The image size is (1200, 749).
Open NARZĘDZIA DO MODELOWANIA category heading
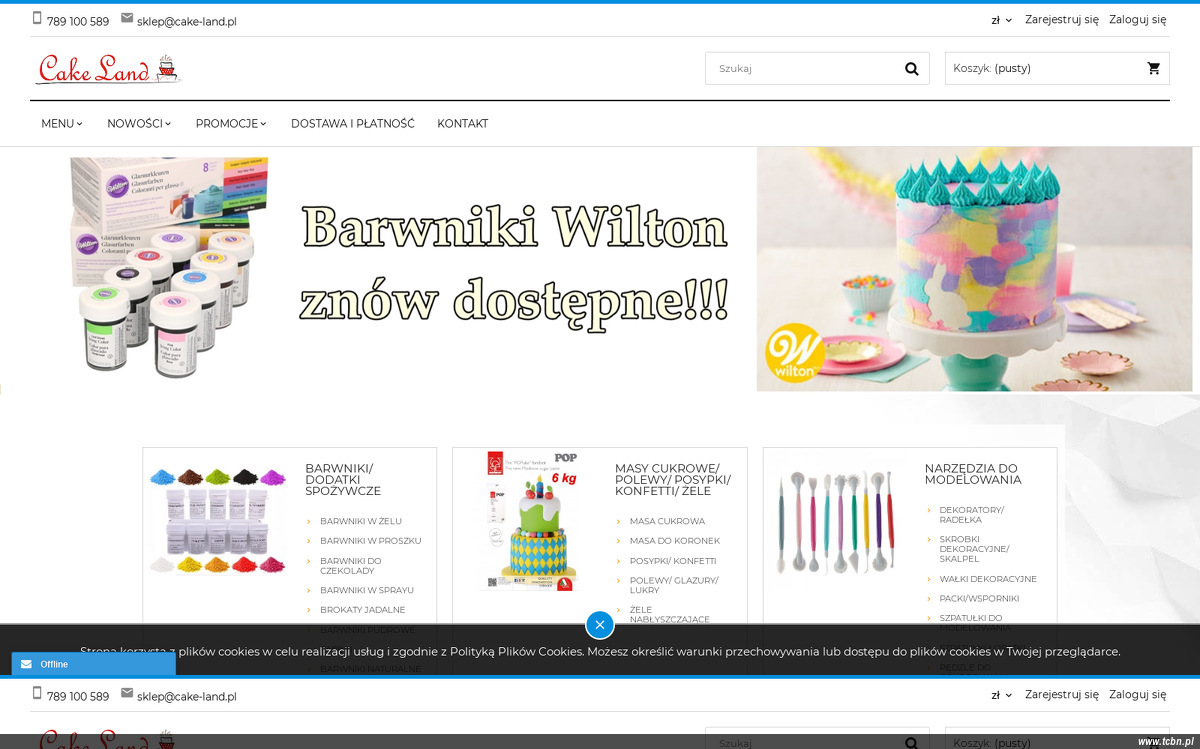click(973, 474)
